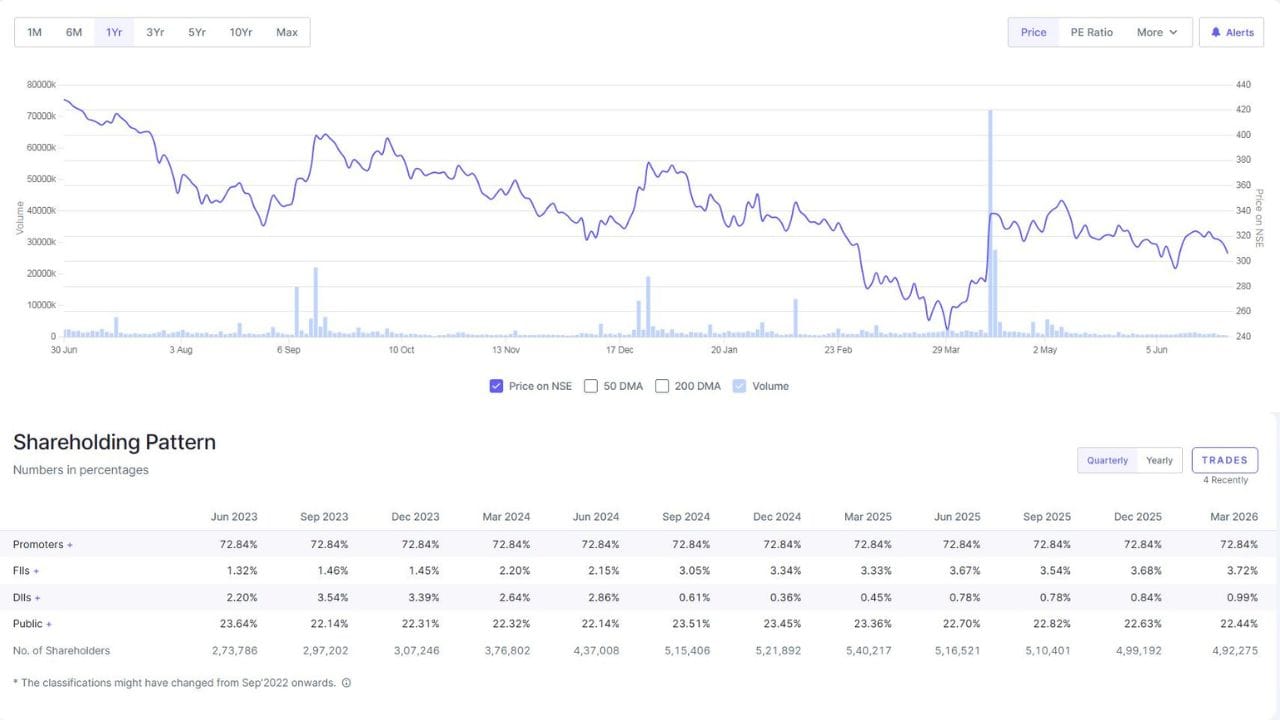Toggle the Volume checkbox
This screenshot has width=1280, height=720.
tap(740, 386)
